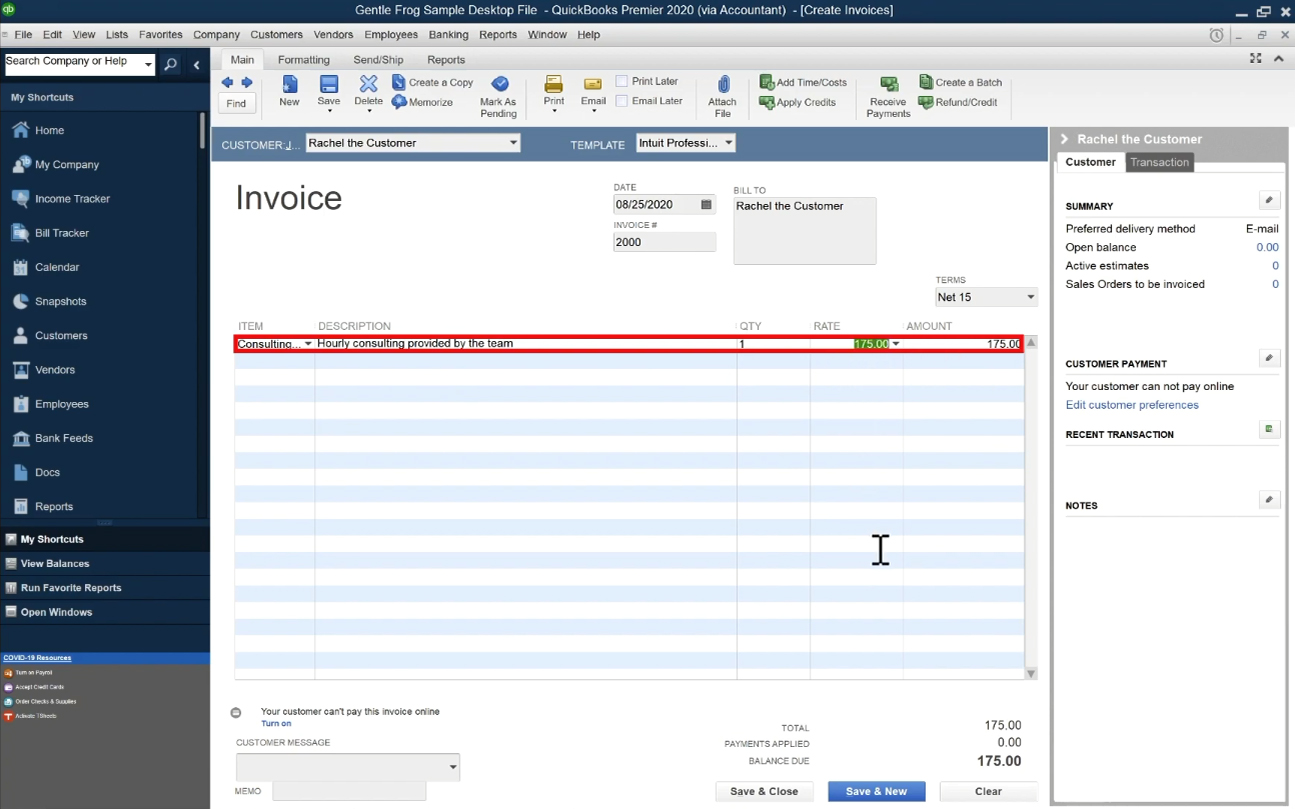The image size is (1295, 809).
Task: Click the Memo field
Action: tap(349, 791)
